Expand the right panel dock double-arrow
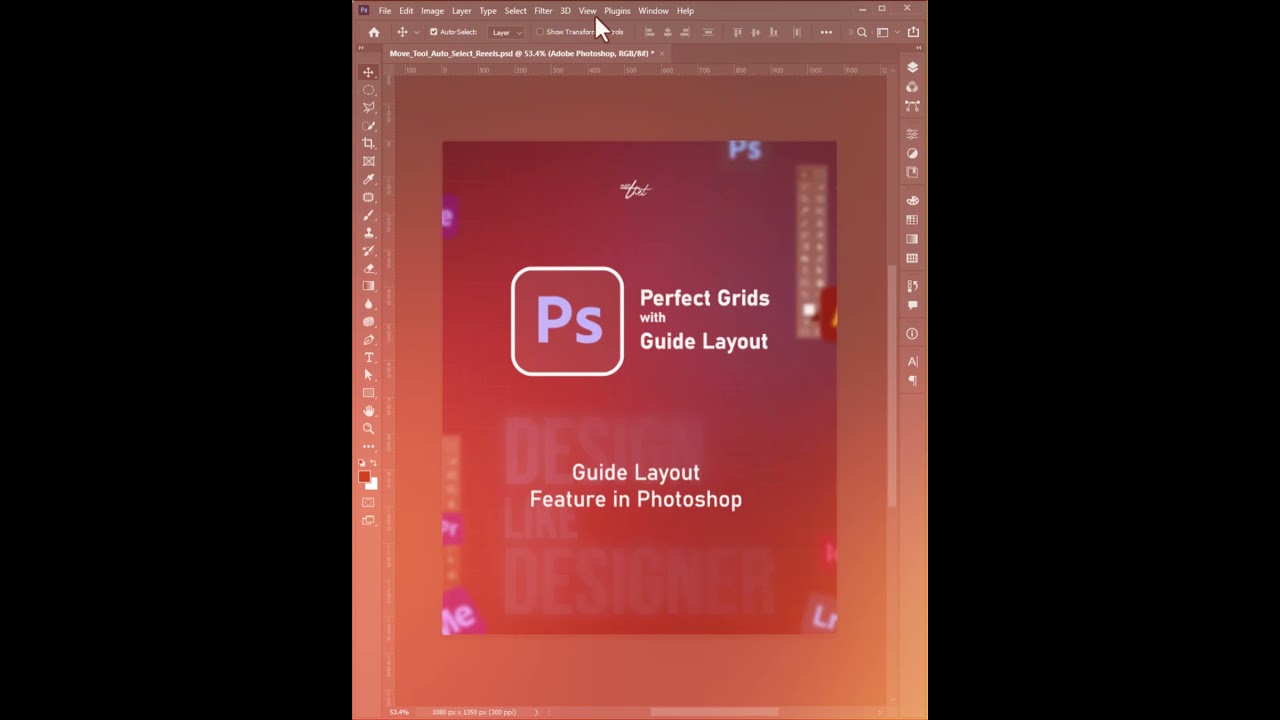Image resolution: width=1280 pixels, height=720 pixels. coord(920,47)
